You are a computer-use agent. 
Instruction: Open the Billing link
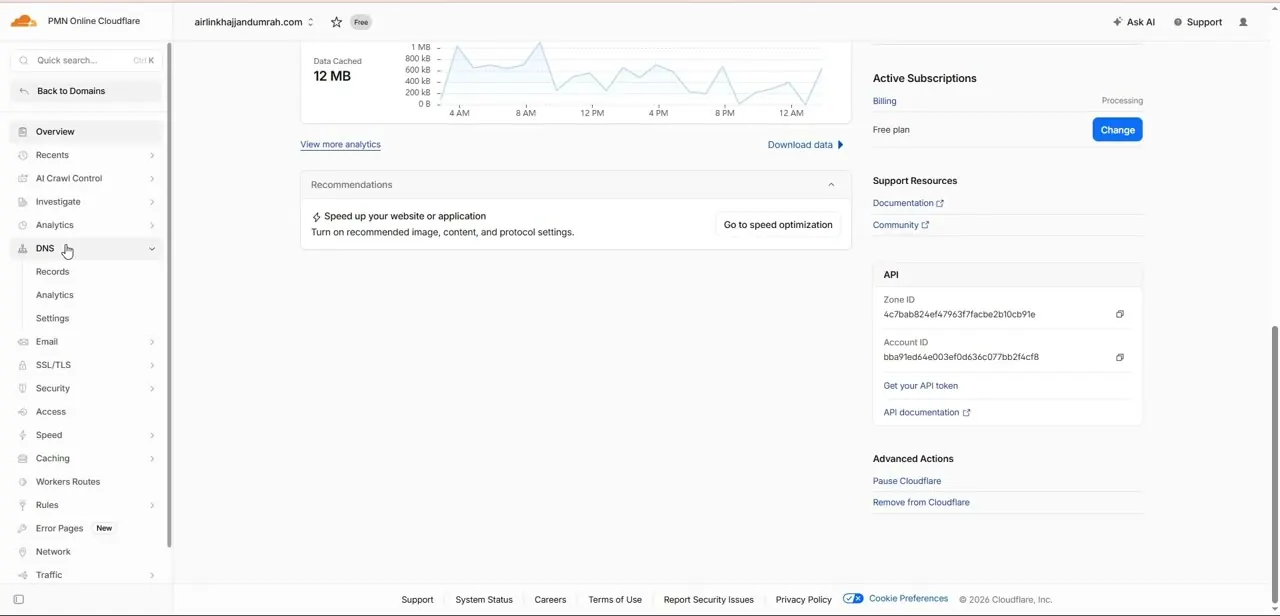885,101
